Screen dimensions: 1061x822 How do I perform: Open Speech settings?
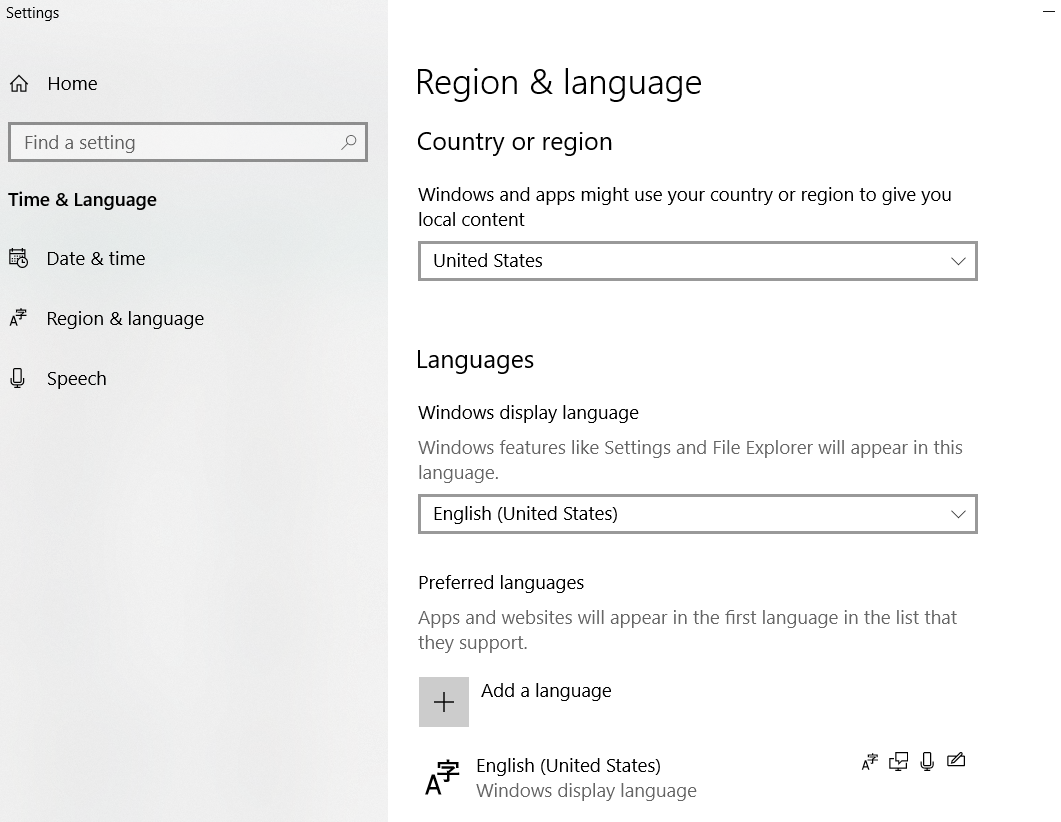tap(76, 379)
